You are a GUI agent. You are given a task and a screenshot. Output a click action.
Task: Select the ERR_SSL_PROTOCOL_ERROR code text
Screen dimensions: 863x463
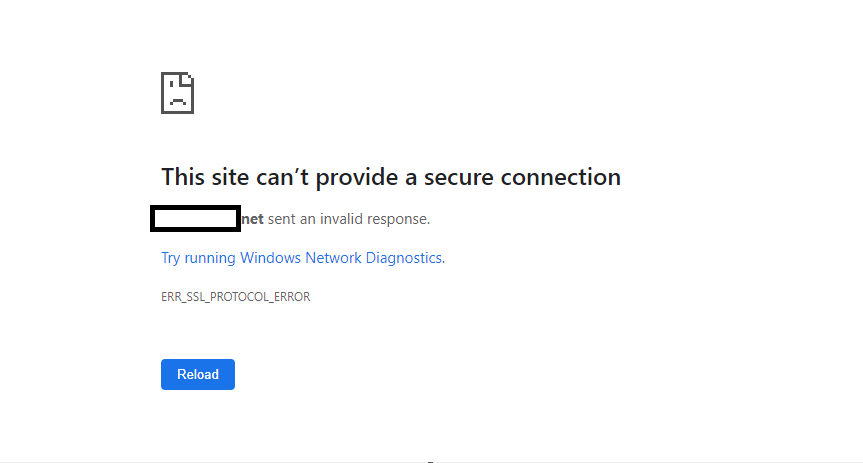coord(236,297)
